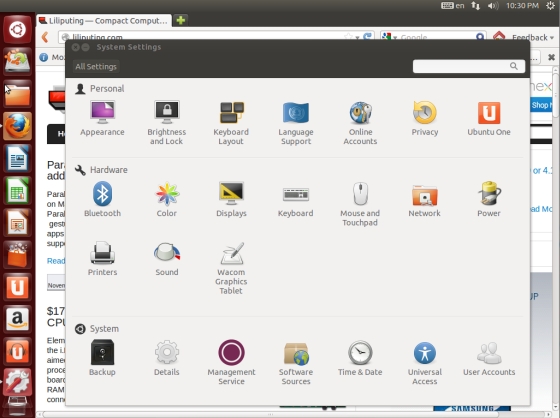Image resolution: width=560 pixels, height=418 pixels.
Task: Open Keyboard Layout settings
Action: point(231,123)
